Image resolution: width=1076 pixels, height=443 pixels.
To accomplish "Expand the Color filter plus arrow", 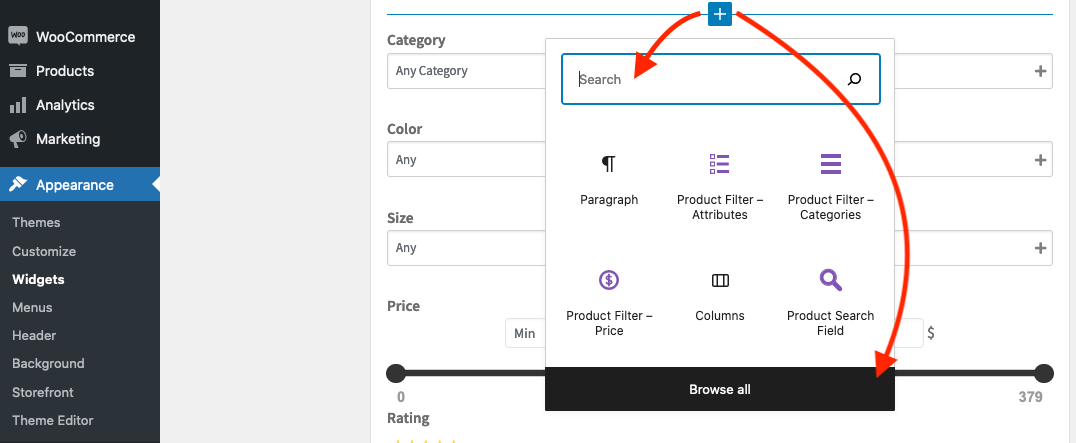I will 1040,160.
